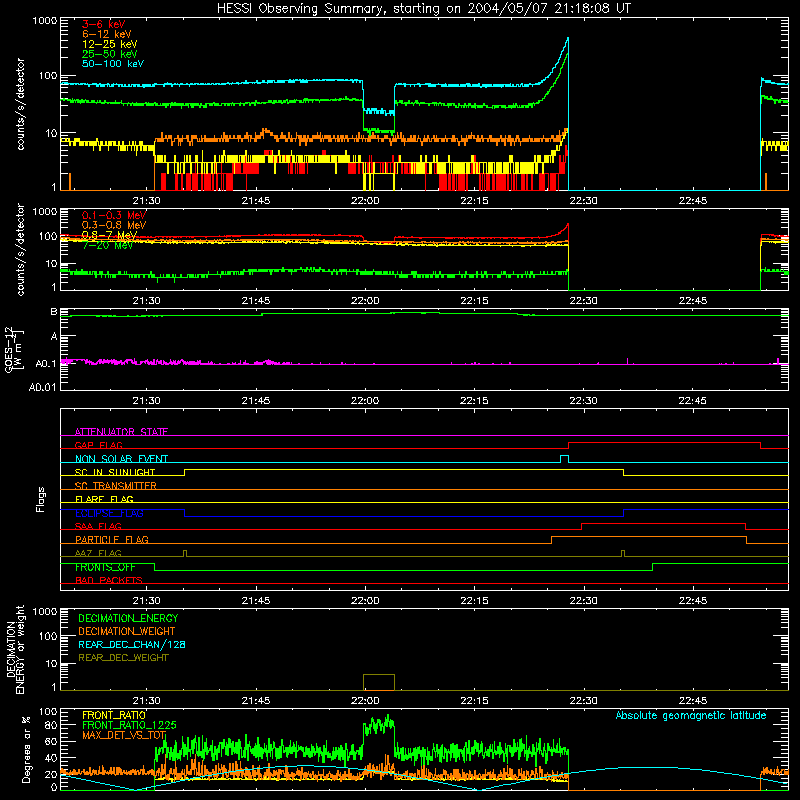This screenshot has height=800, width=800.
Task: Click the FLARE_FLAG label
Action: [x=104, y=499]
